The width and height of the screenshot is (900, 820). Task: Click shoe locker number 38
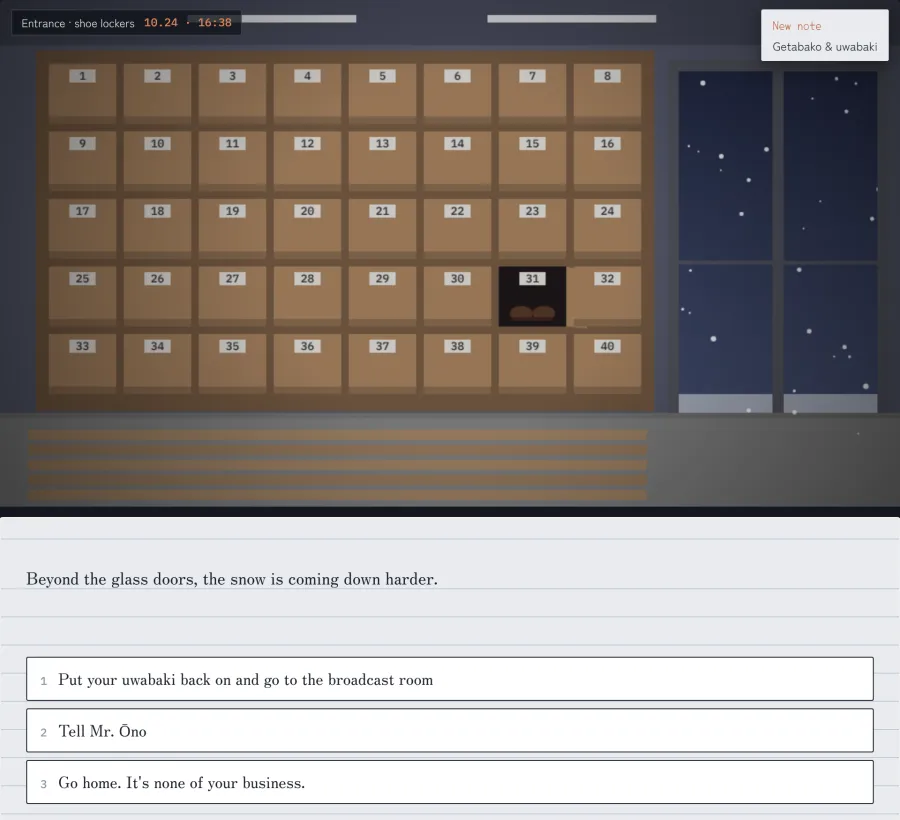[457, 364]
